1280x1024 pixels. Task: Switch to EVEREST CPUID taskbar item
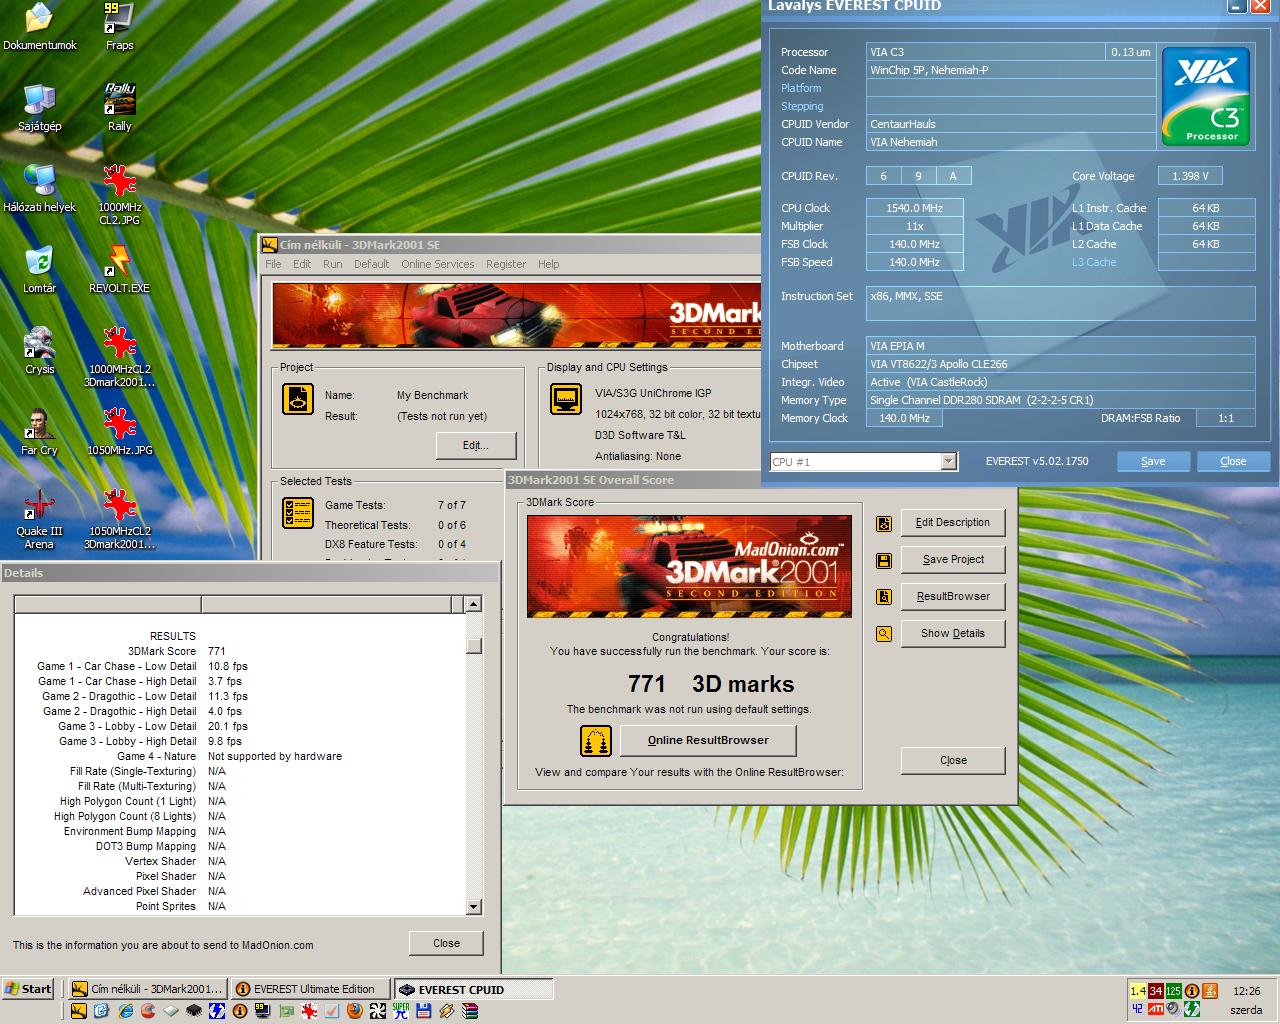coord(473,989)
